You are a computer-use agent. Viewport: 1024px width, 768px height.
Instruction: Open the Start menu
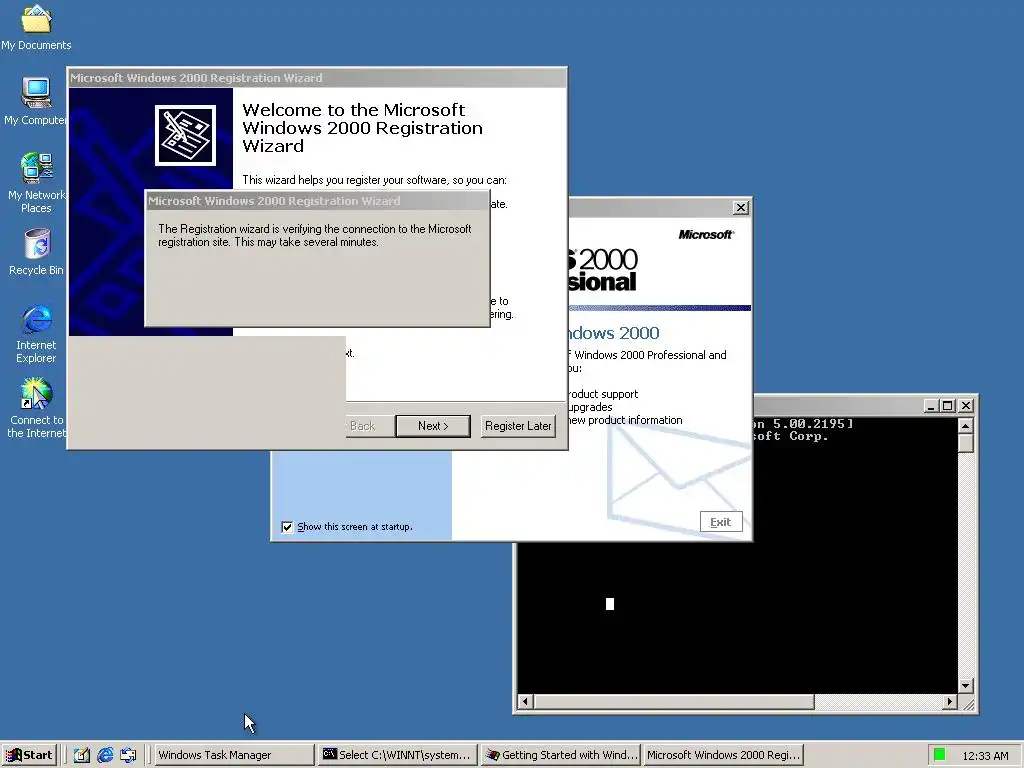tap(29, 755)
